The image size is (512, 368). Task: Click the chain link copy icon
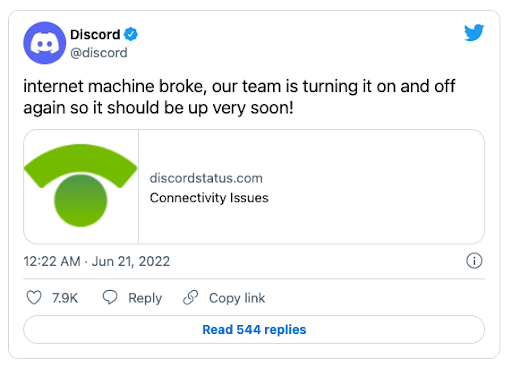coord(191,297)
